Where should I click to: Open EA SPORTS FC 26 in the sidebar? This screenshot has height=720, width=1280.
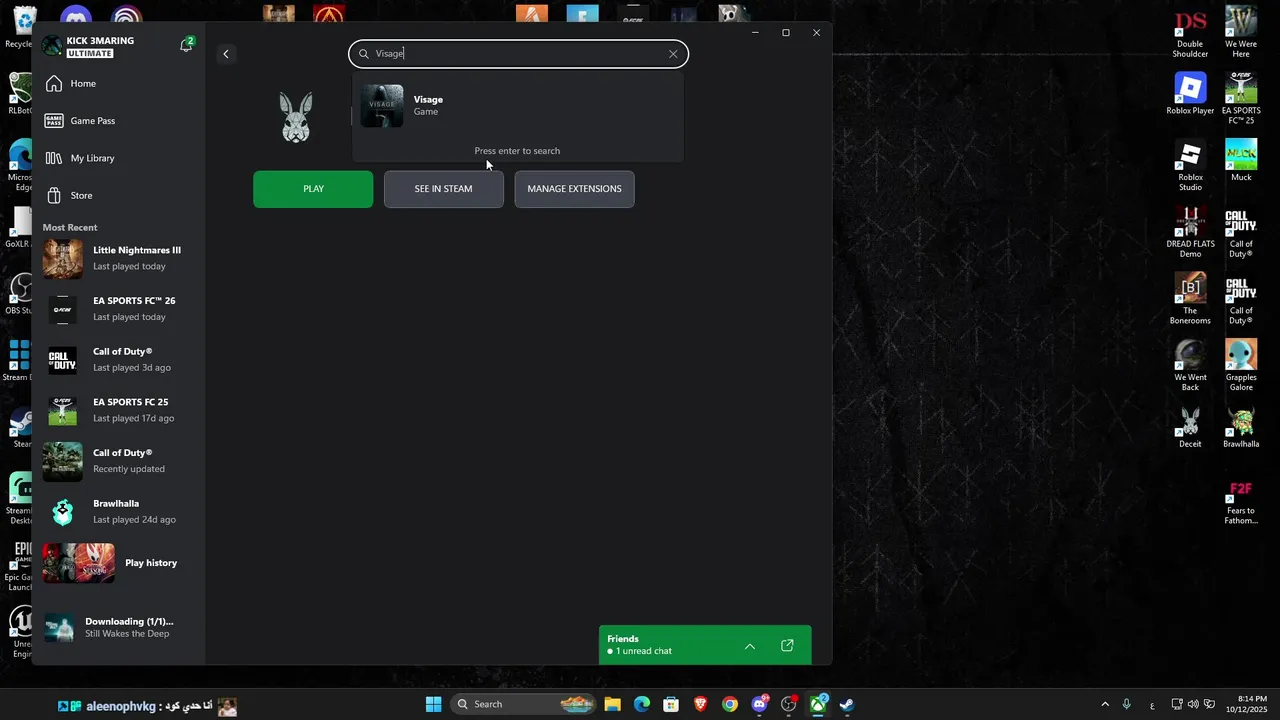click(x=118, y=309)
